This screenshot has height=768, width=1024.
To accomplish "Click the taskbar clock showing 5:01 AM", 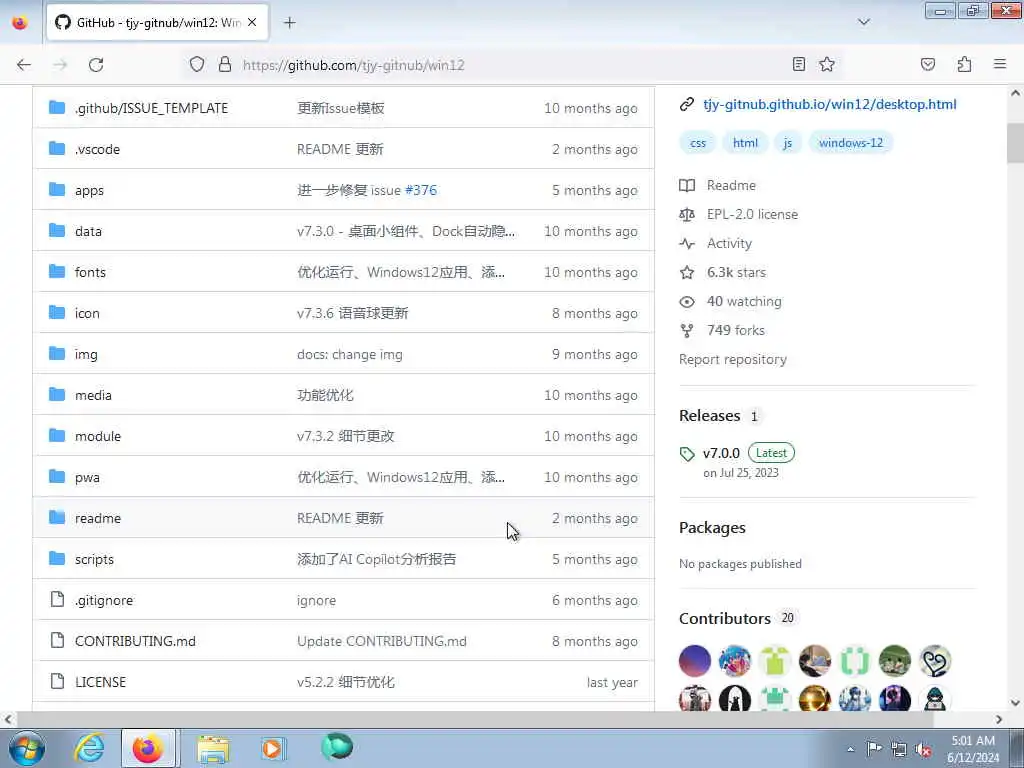I will (973, 748).
